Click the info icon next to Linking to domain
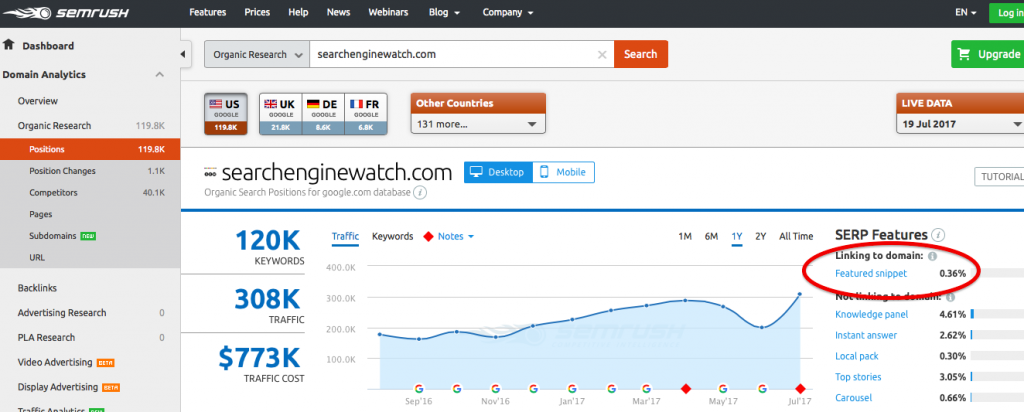Image resolution: width=1024 pixels, height=412 pixels. [x=933, y=256]
